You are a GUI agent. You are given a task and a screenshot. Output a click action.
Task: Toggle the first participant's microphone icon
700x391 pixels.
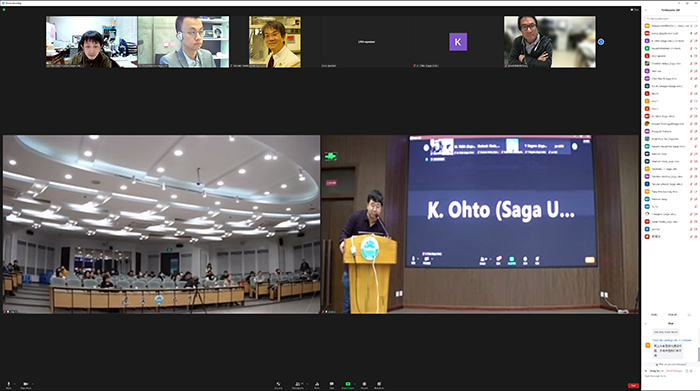pos(691,26)
